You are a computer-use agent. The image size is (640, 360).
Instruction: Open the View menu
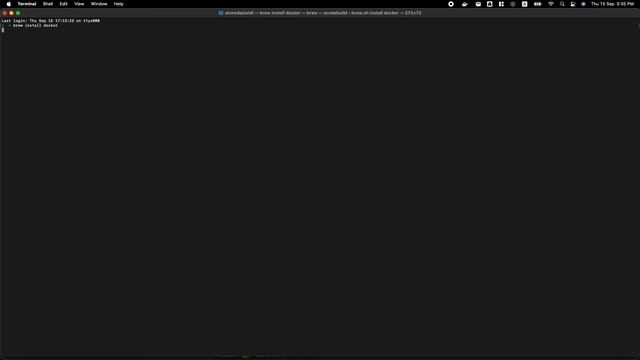tap(79, 4)
